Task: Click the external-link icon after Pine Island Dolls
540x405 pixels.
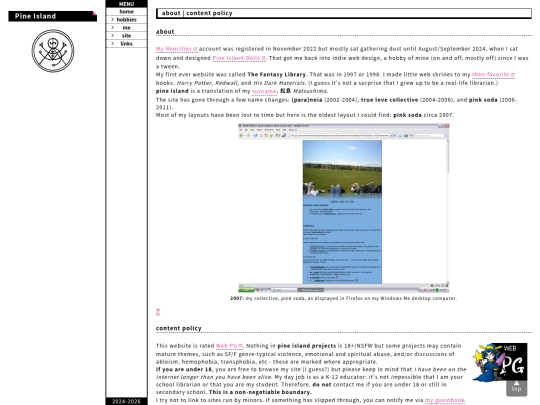Action: 263,58
